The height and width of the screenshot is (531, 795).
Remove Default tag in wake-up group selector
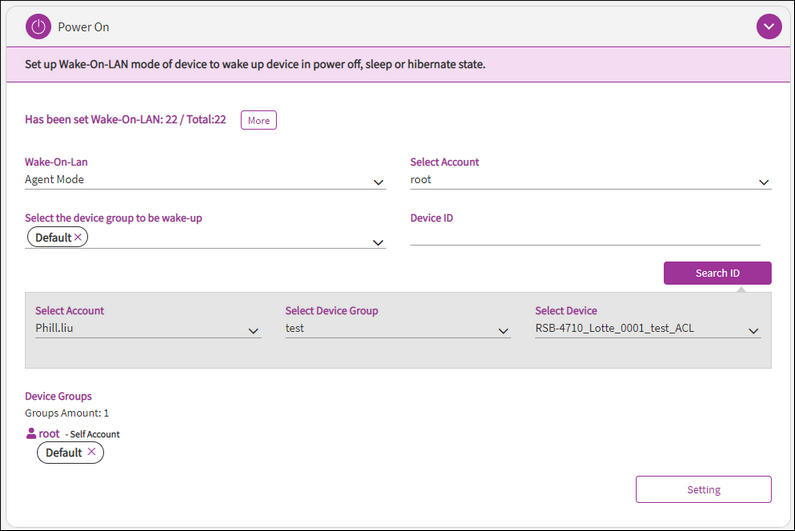coord(79,237)
